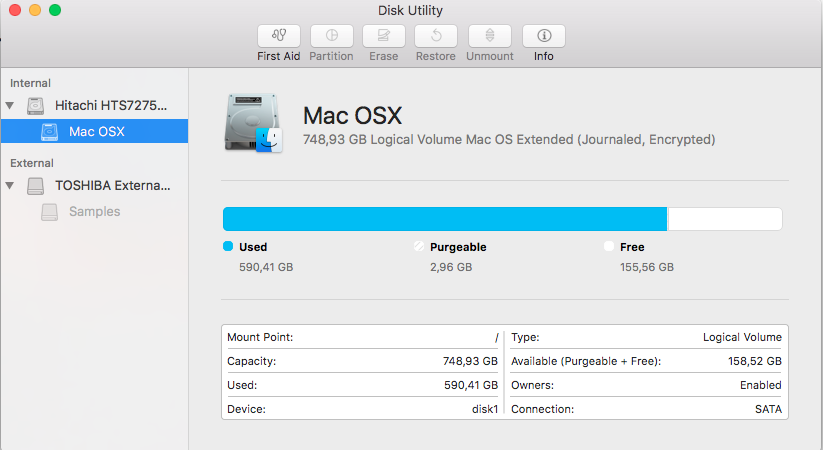
Task: Click the Internal section header
Action: click(x=30, y=83)
